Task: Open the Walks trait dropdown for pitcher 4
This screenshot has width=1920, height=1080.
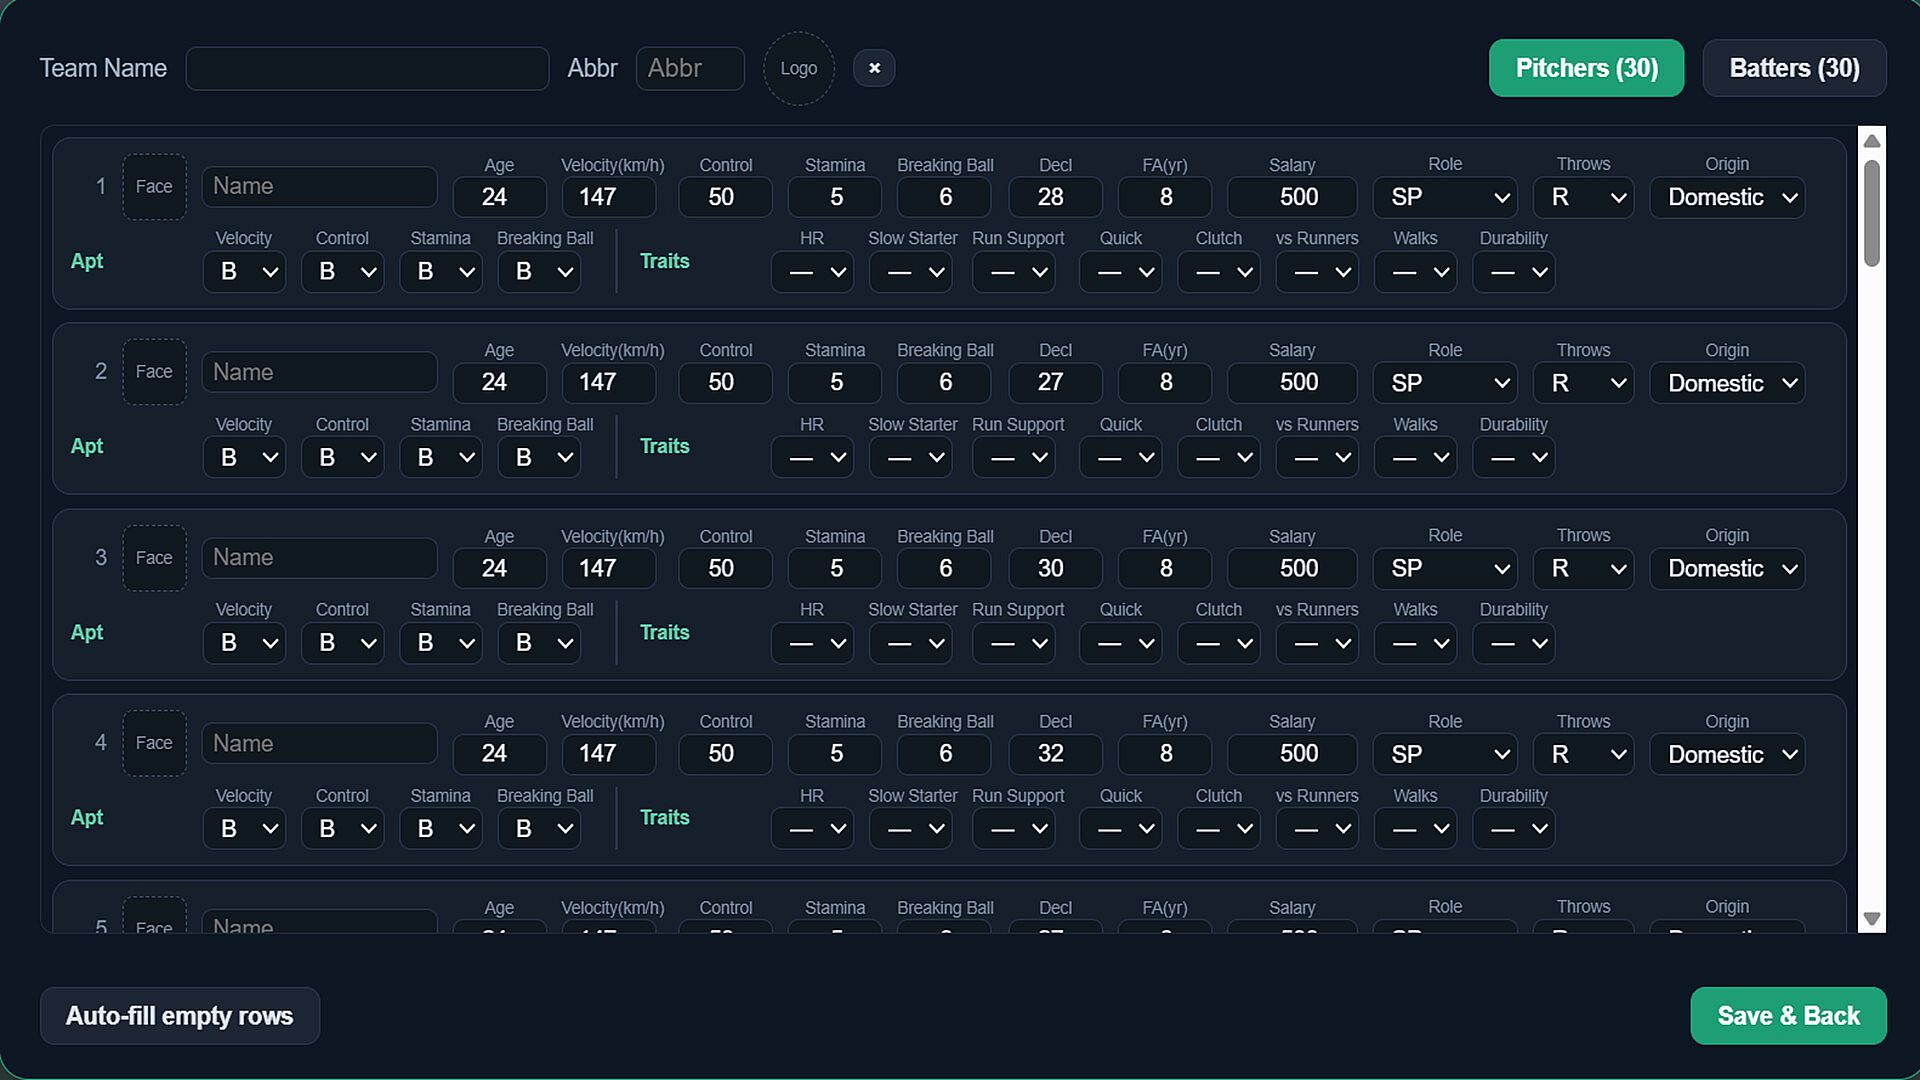Action: click(1415, 828)
